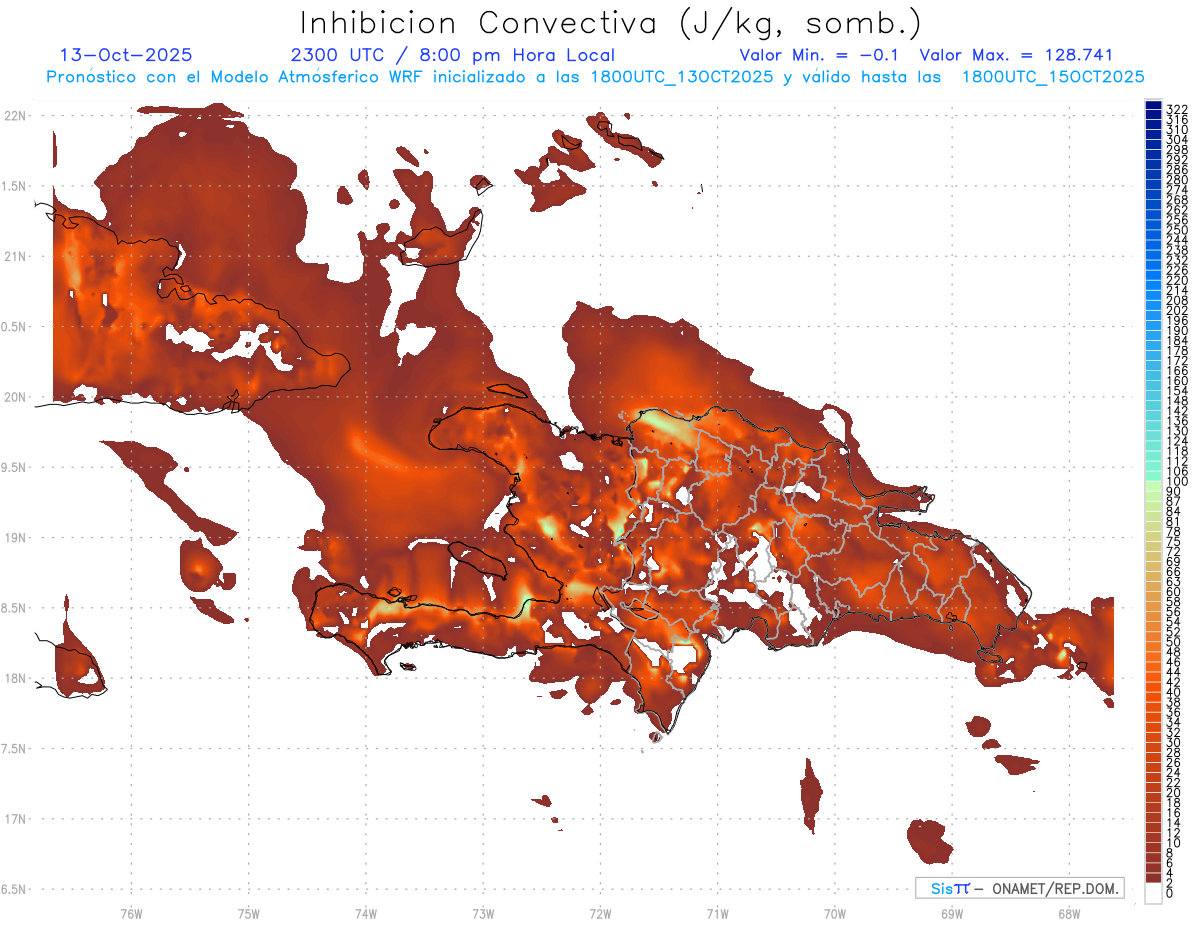Click the 76W longitude axis label
Viewport: 1200px width, 927px height.
[131, 912]
